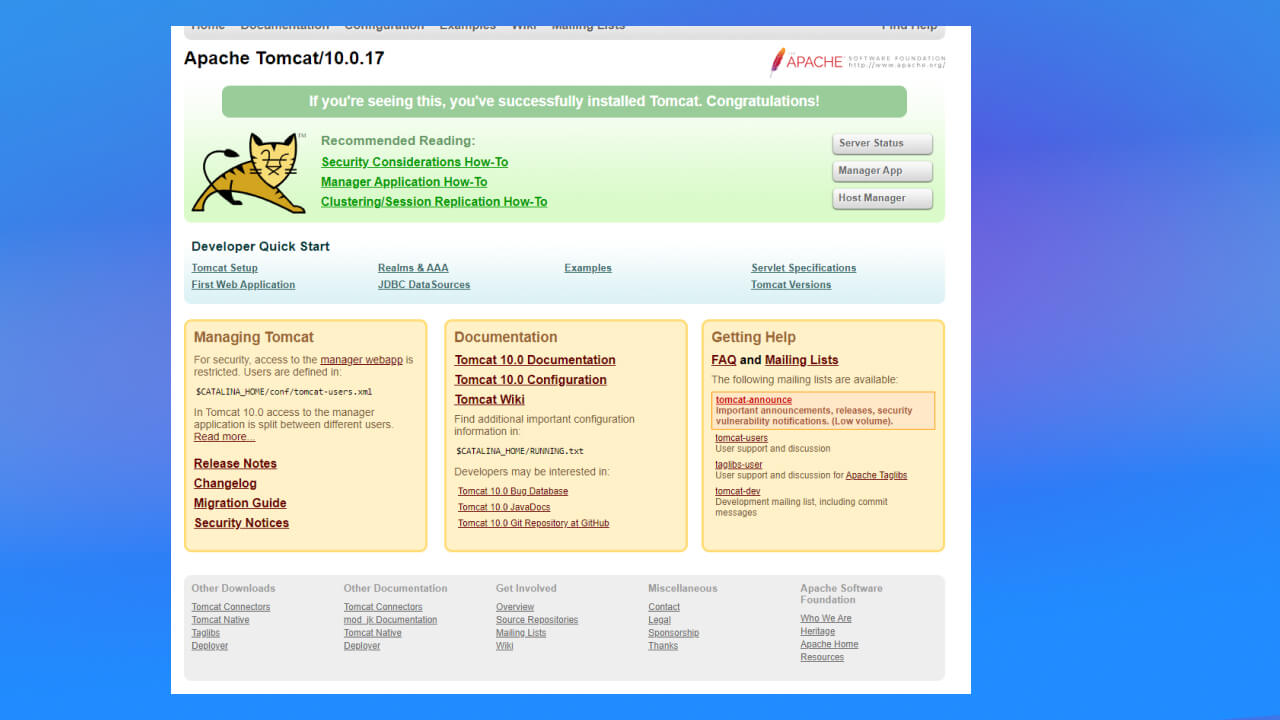
Task: Click the Apache Software Foundation logo
Action: (857, 62)
